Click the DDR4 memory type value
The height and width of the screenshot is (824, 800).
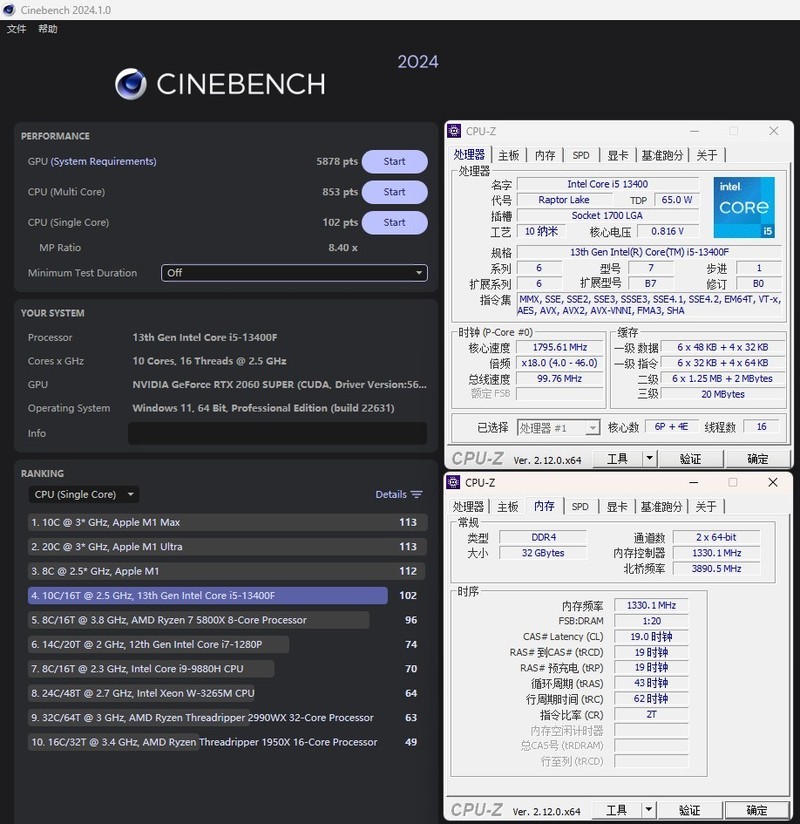pyautogui.click(x=543, y=538)
